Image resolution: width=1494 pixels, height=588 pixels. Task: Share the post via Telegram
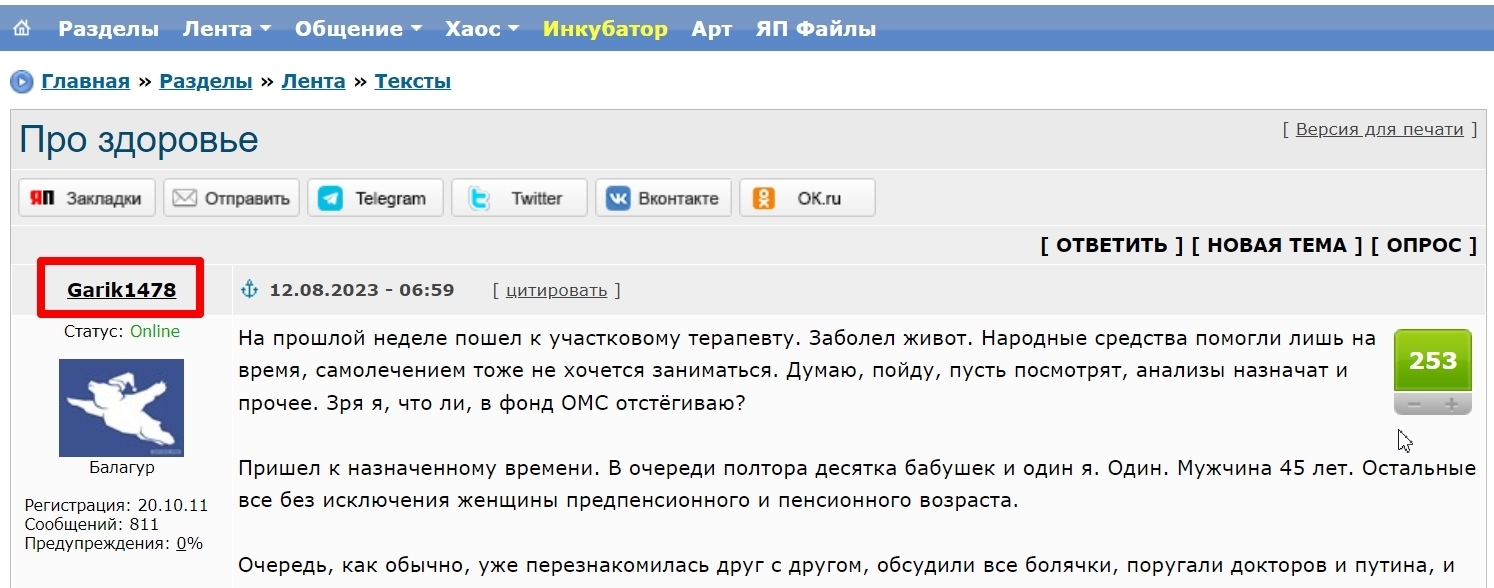click(x=375, y=198)
